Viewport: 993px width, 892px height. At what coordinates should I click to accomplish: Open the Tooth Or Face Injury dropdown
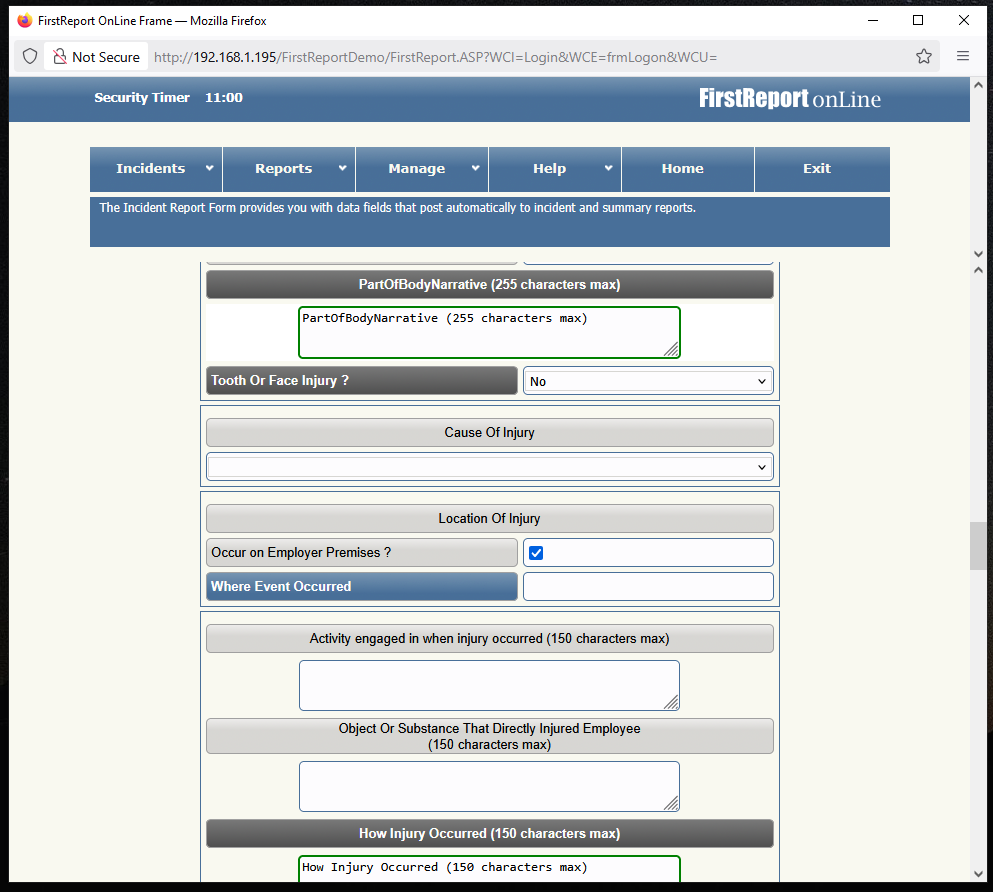[x=648, y=381]
